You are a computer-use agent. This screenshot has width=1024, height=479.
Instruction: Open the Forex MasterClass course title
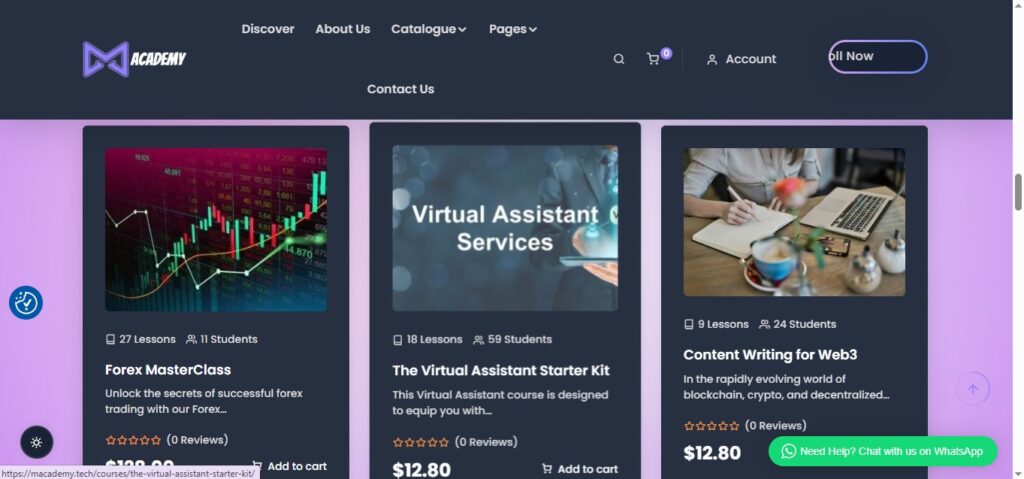168,370
